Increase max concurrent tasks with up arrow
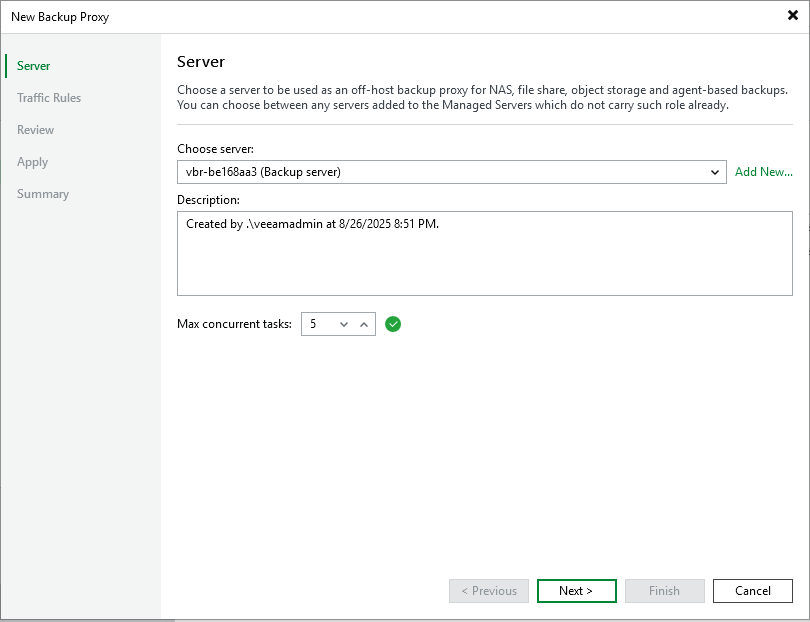Screen dimensions: 810x622 [364, 324]
